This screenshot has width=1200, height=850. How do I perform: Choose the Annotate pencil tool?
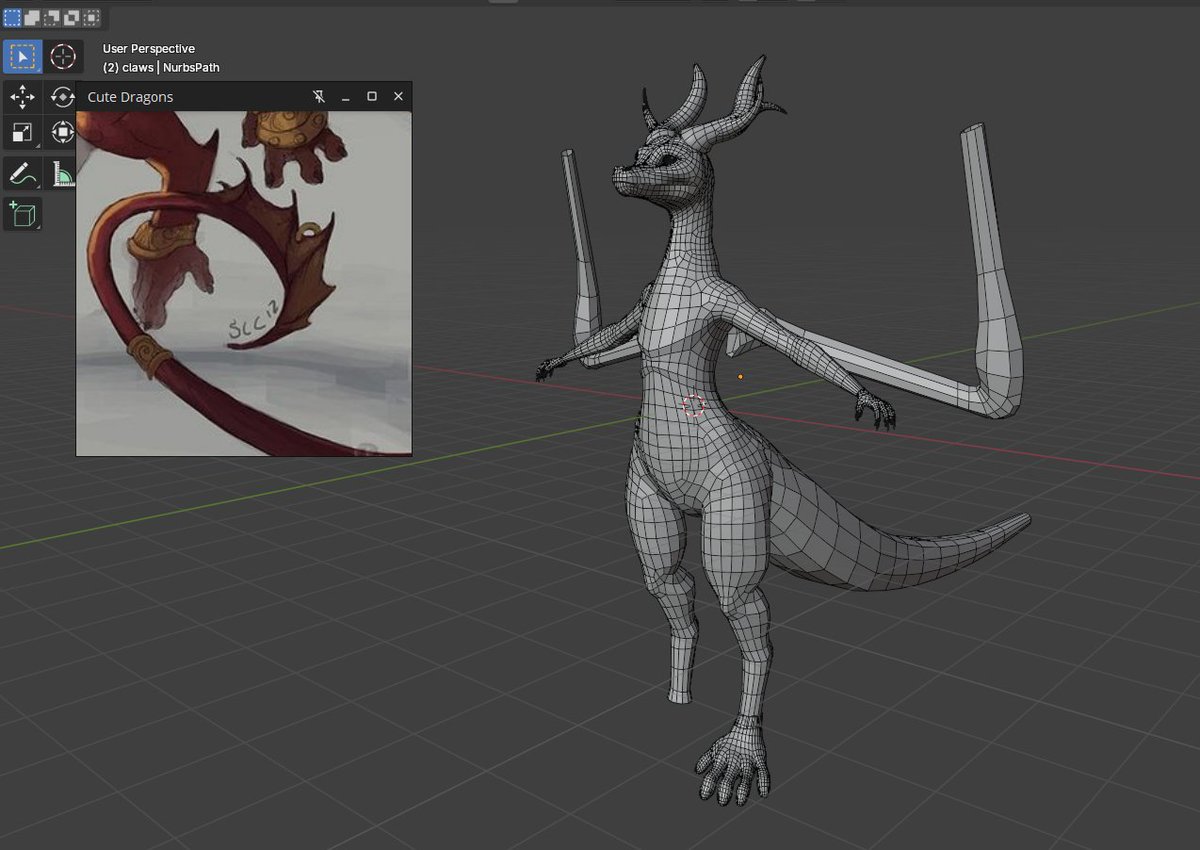point(22,174)
